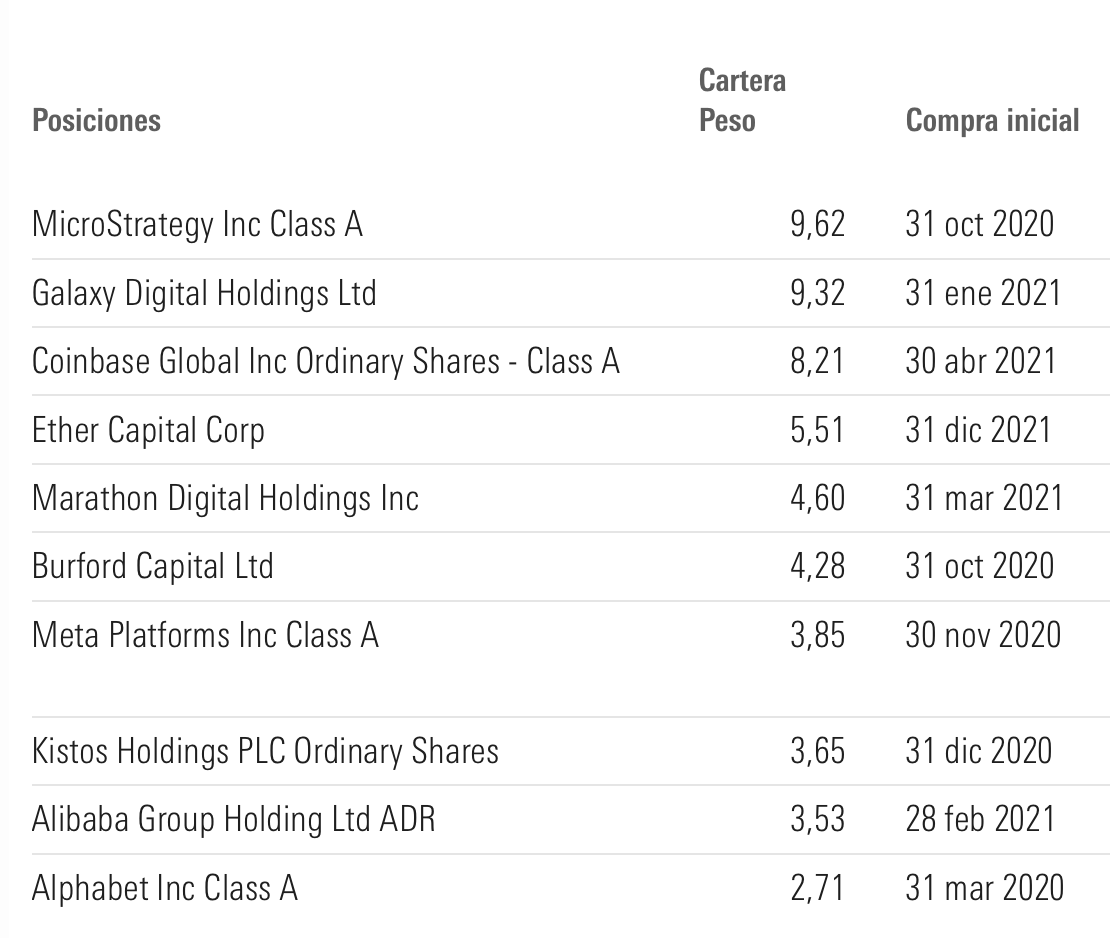Open the MicroStrategy Inc Class A position
This screenshot has height=938, width=1110.
197,224
